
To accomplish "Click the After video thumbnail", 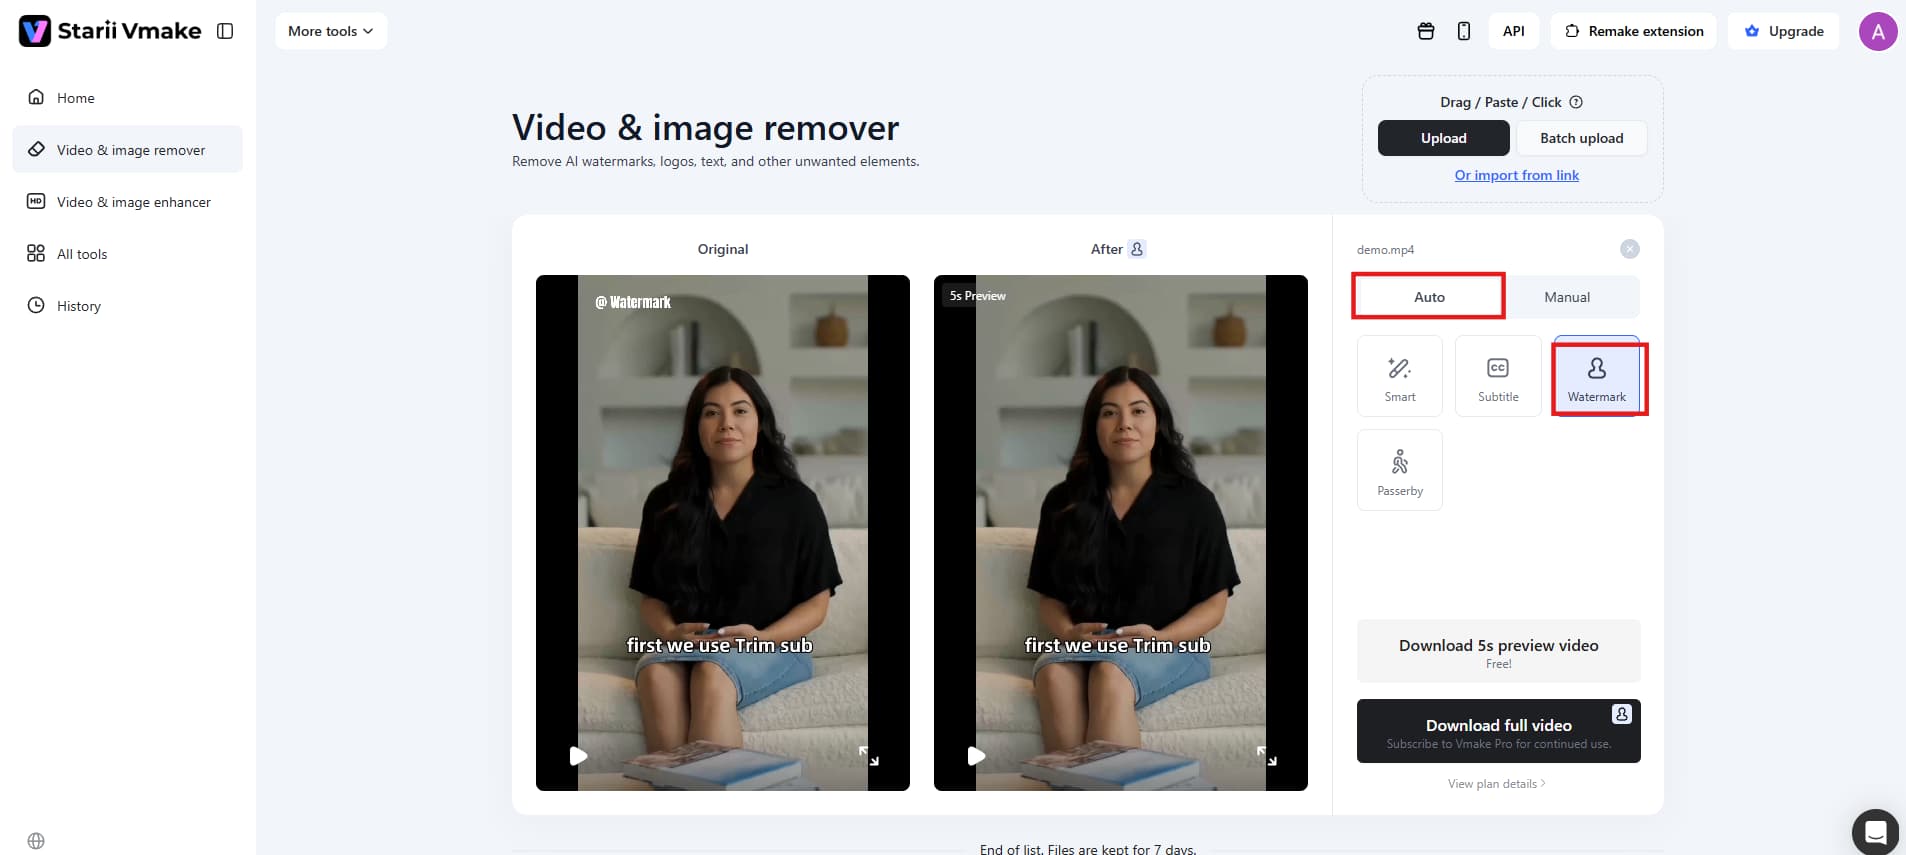I will [1121, 533].
